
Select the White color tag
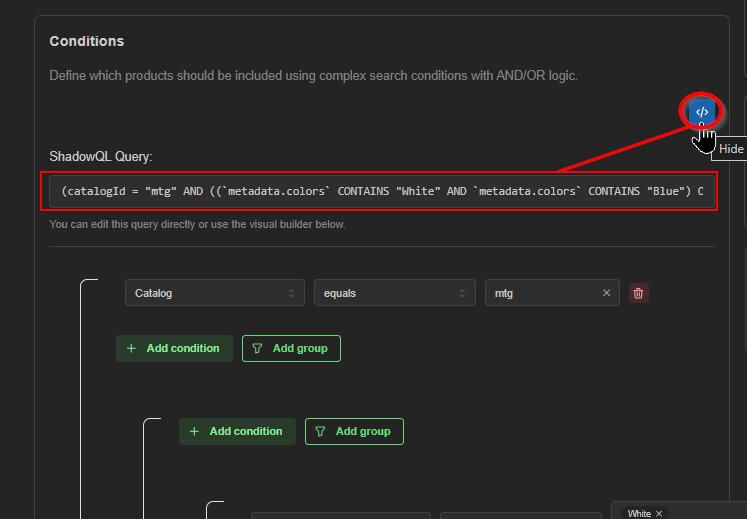(639, 513)
